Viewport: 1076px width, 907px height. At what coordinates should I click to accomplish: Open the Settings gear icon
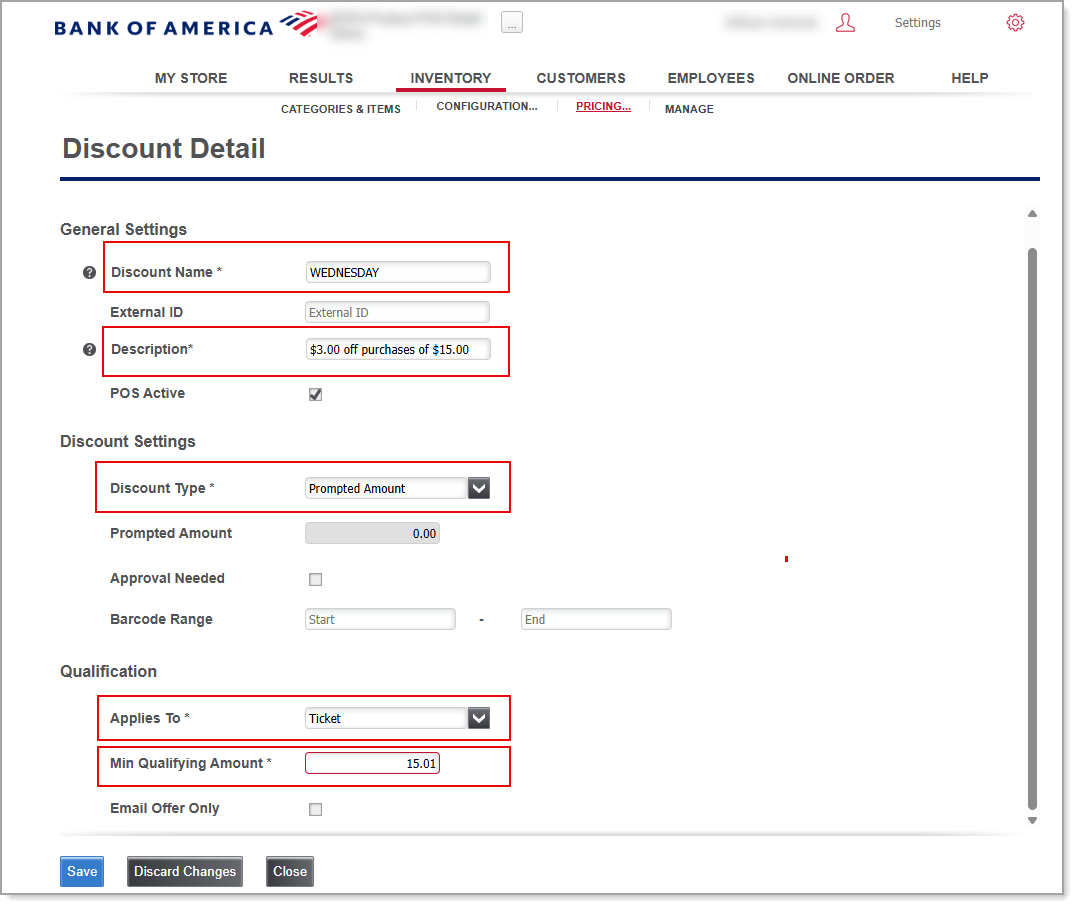click(x=1015, y=22)
